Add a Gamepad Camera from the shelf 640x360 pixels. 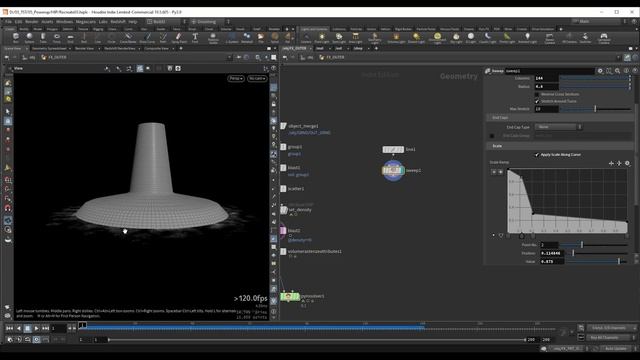pos(604,38)
